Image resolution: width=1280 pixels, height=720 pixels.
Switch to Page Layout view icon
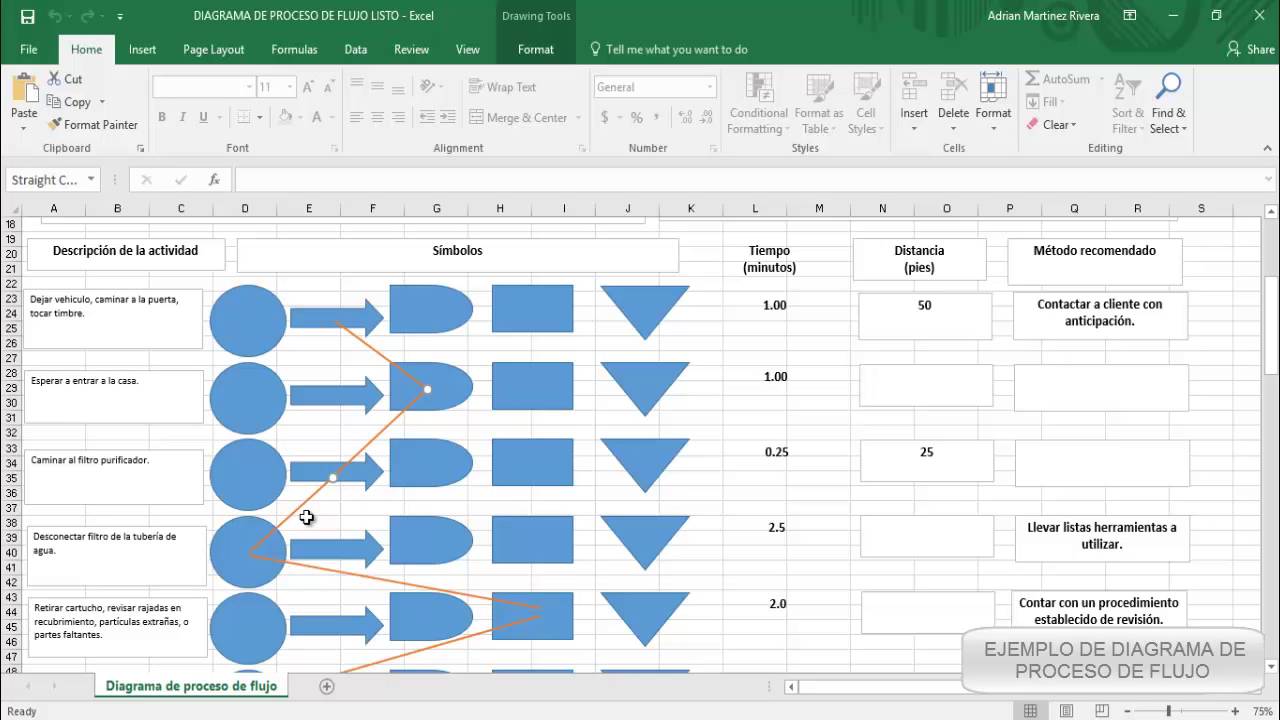pyautogui.click(x=1065, y=711)
